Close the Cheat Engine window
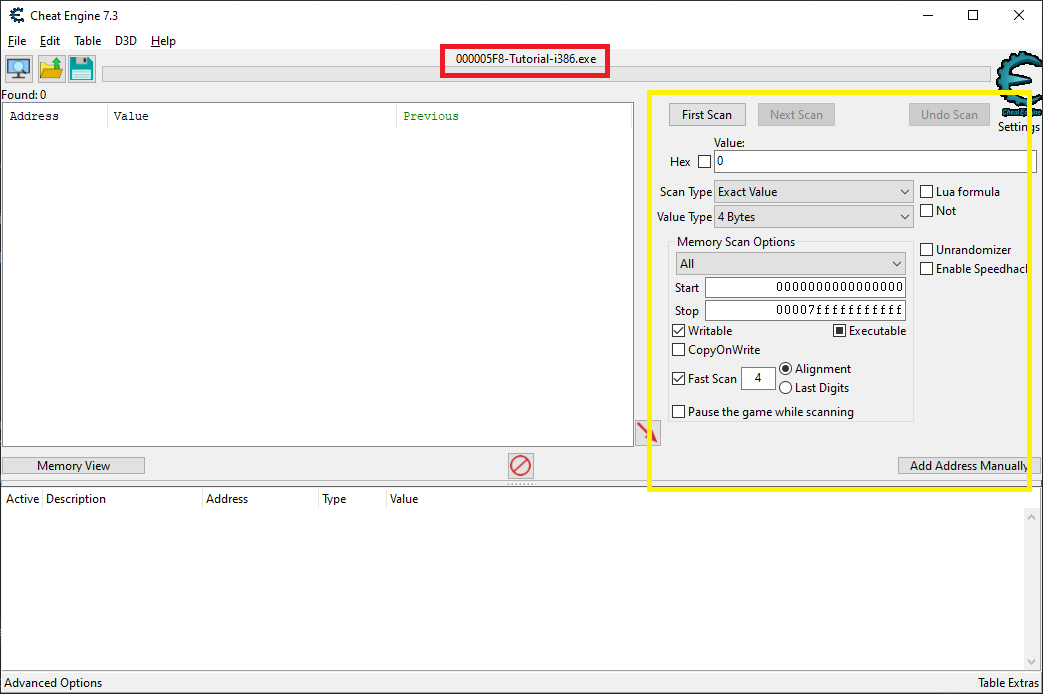The height and width of the screenshot is (694, 1043). pyautogui.click(x=1018, y=15)
